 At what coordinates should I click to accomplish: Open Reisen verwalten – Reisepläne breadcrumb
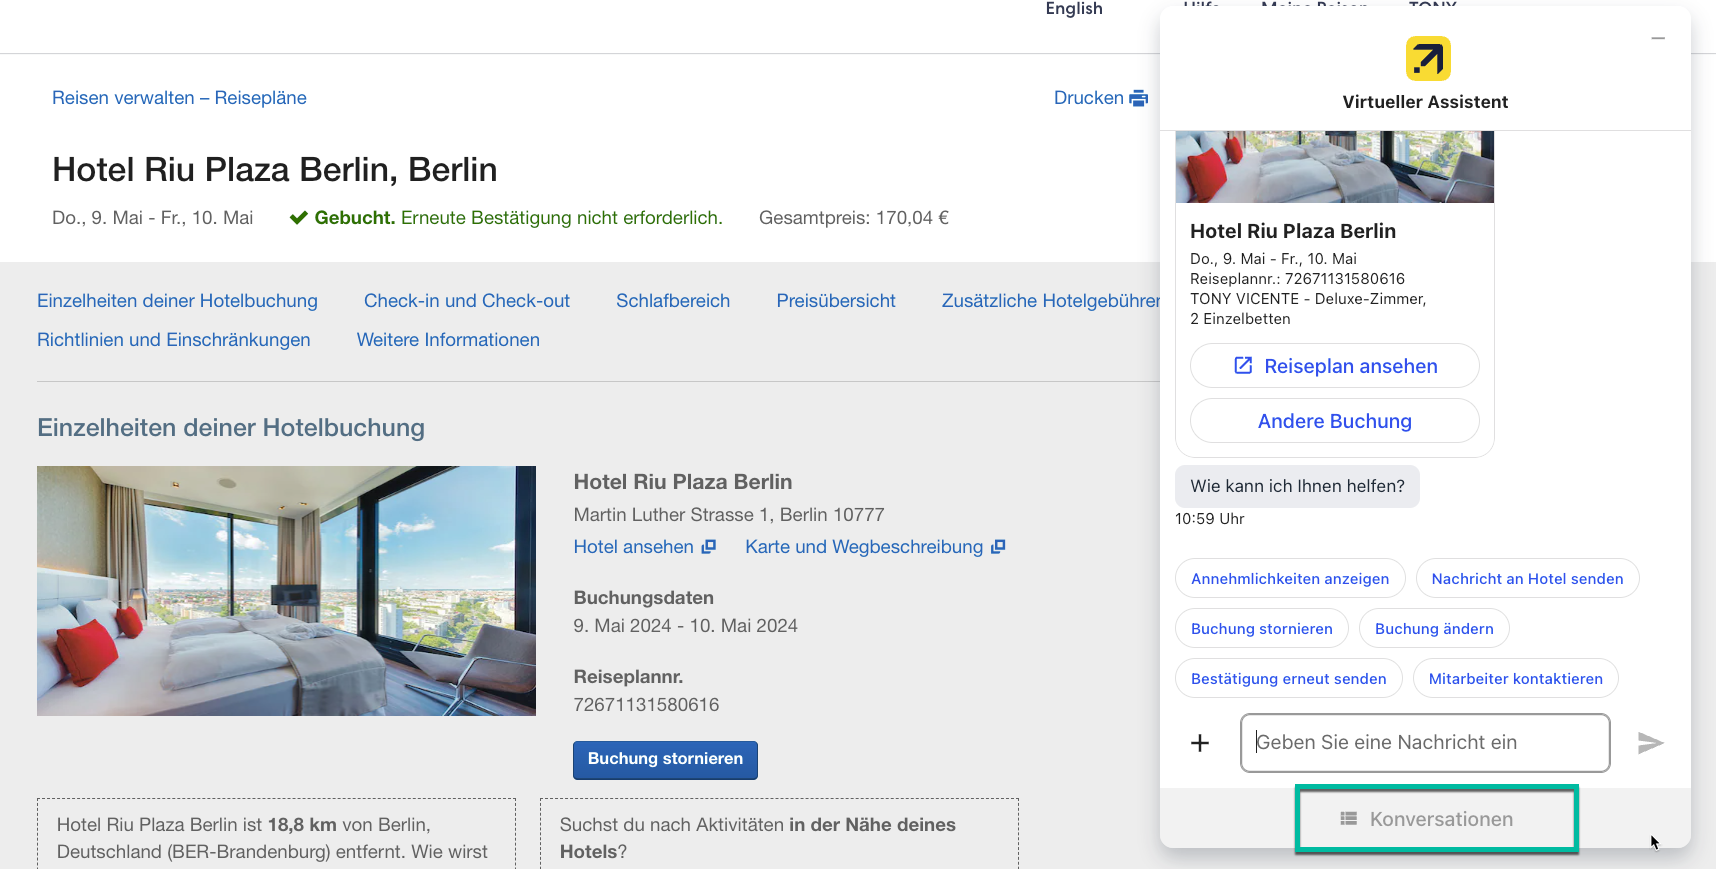179,98
